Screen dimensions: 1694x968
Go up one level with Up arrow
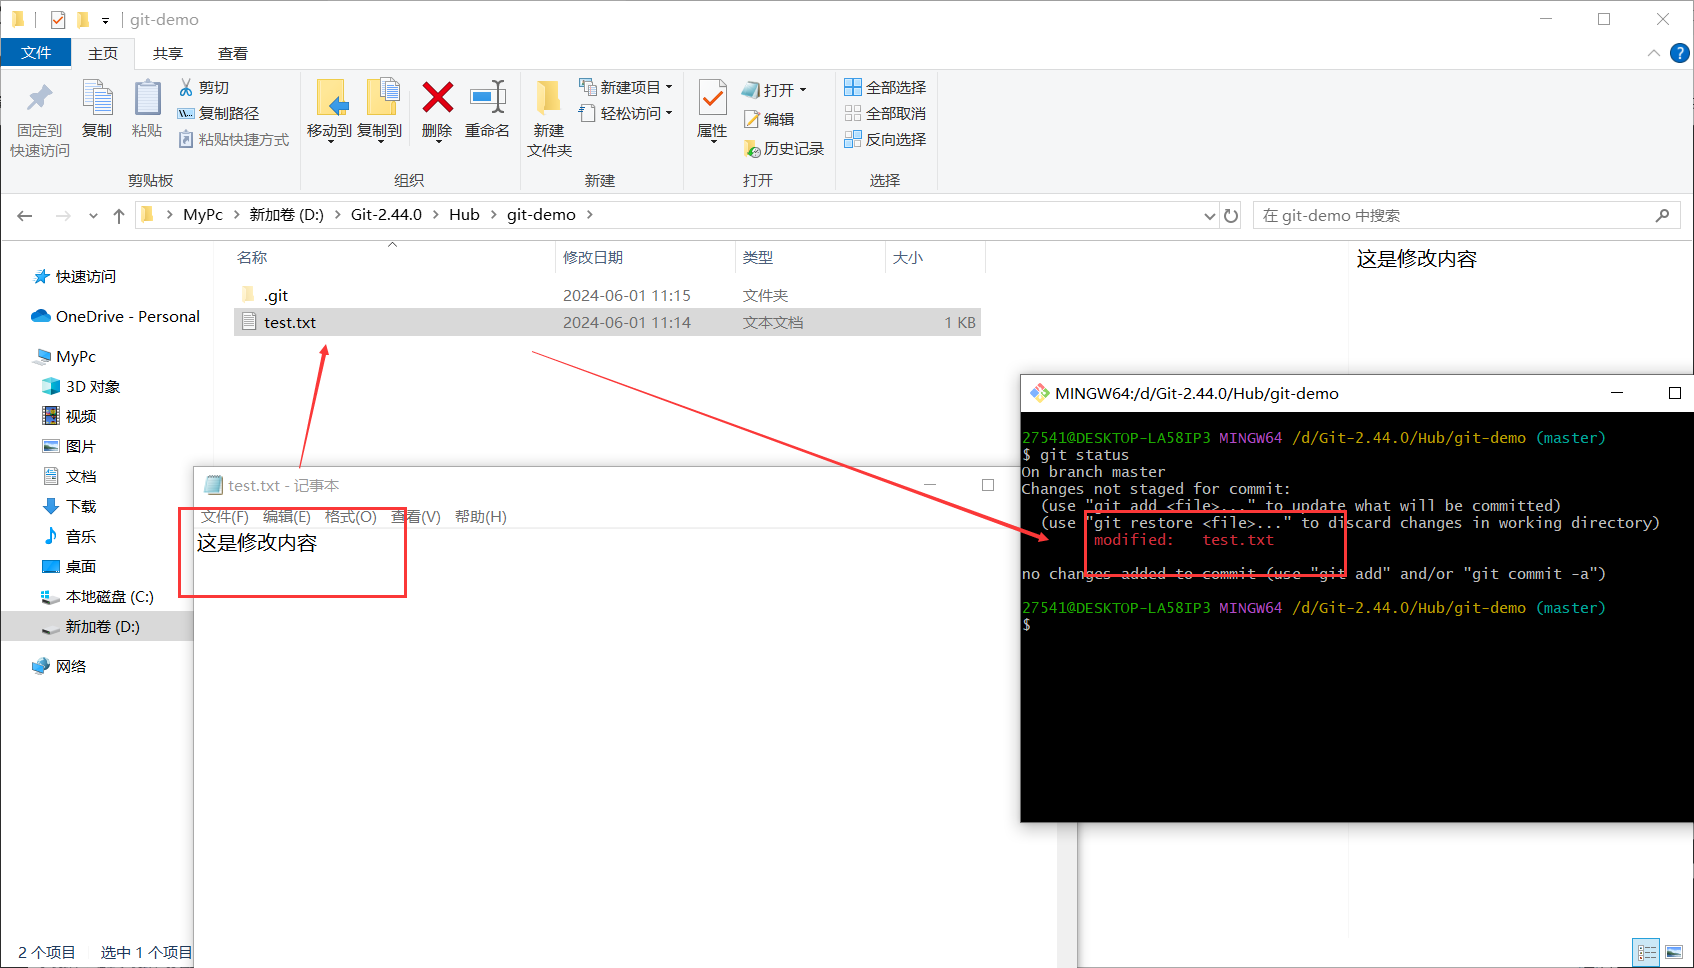[119, 215]
